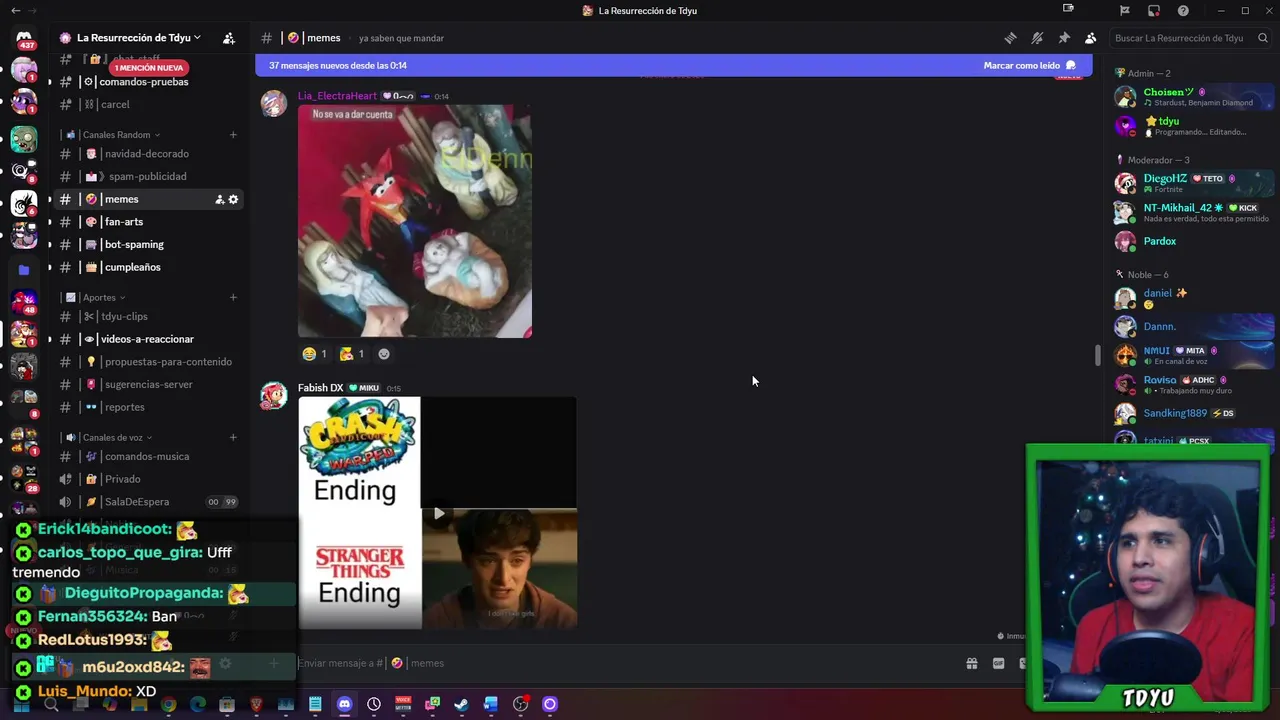This screenshot has width=1280, height=720.
Task: Toggle the member list icon
Action: point(1090,38)
